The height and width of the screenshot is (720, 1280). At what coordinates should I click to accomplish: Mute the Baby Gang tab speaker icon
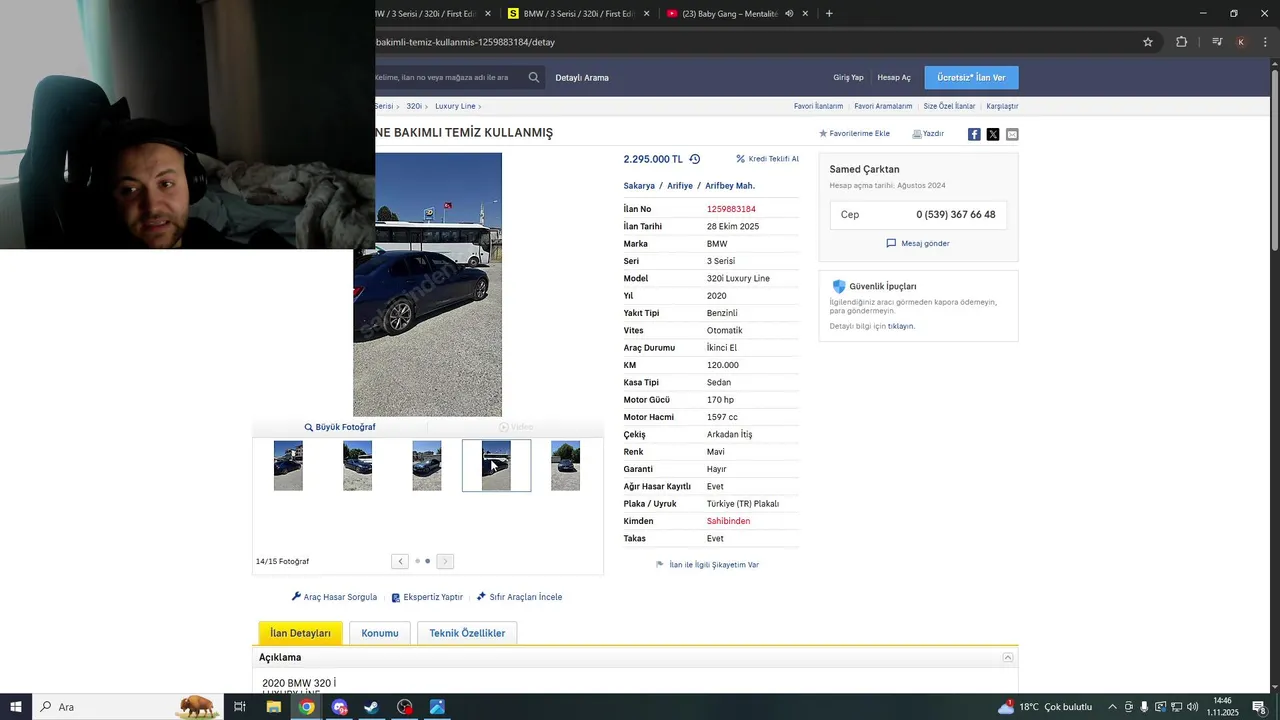[789, 14]
